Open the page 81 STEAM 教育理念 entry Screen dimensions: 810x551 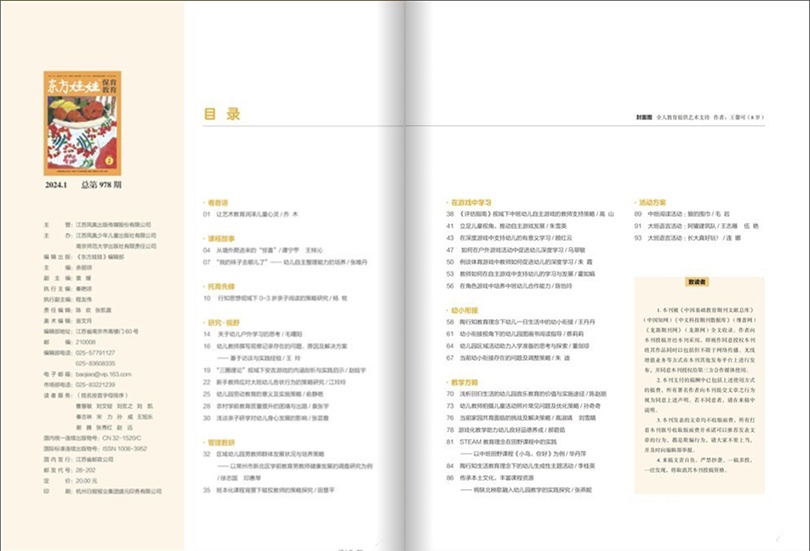517,448
